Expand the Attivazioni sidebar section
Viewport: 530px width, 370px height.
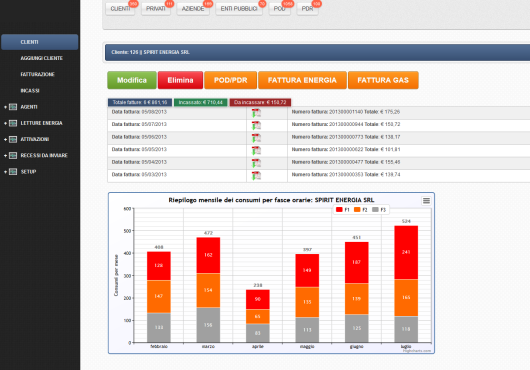(x=5, y=140)
